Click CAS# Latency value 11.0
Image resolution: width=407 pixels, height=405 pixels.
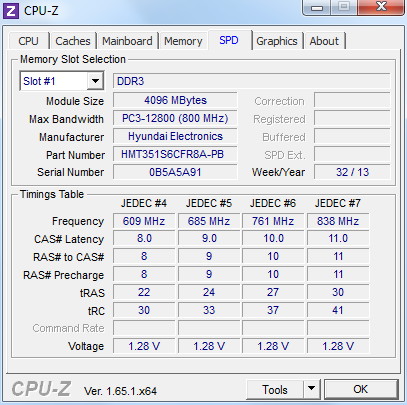338,239
